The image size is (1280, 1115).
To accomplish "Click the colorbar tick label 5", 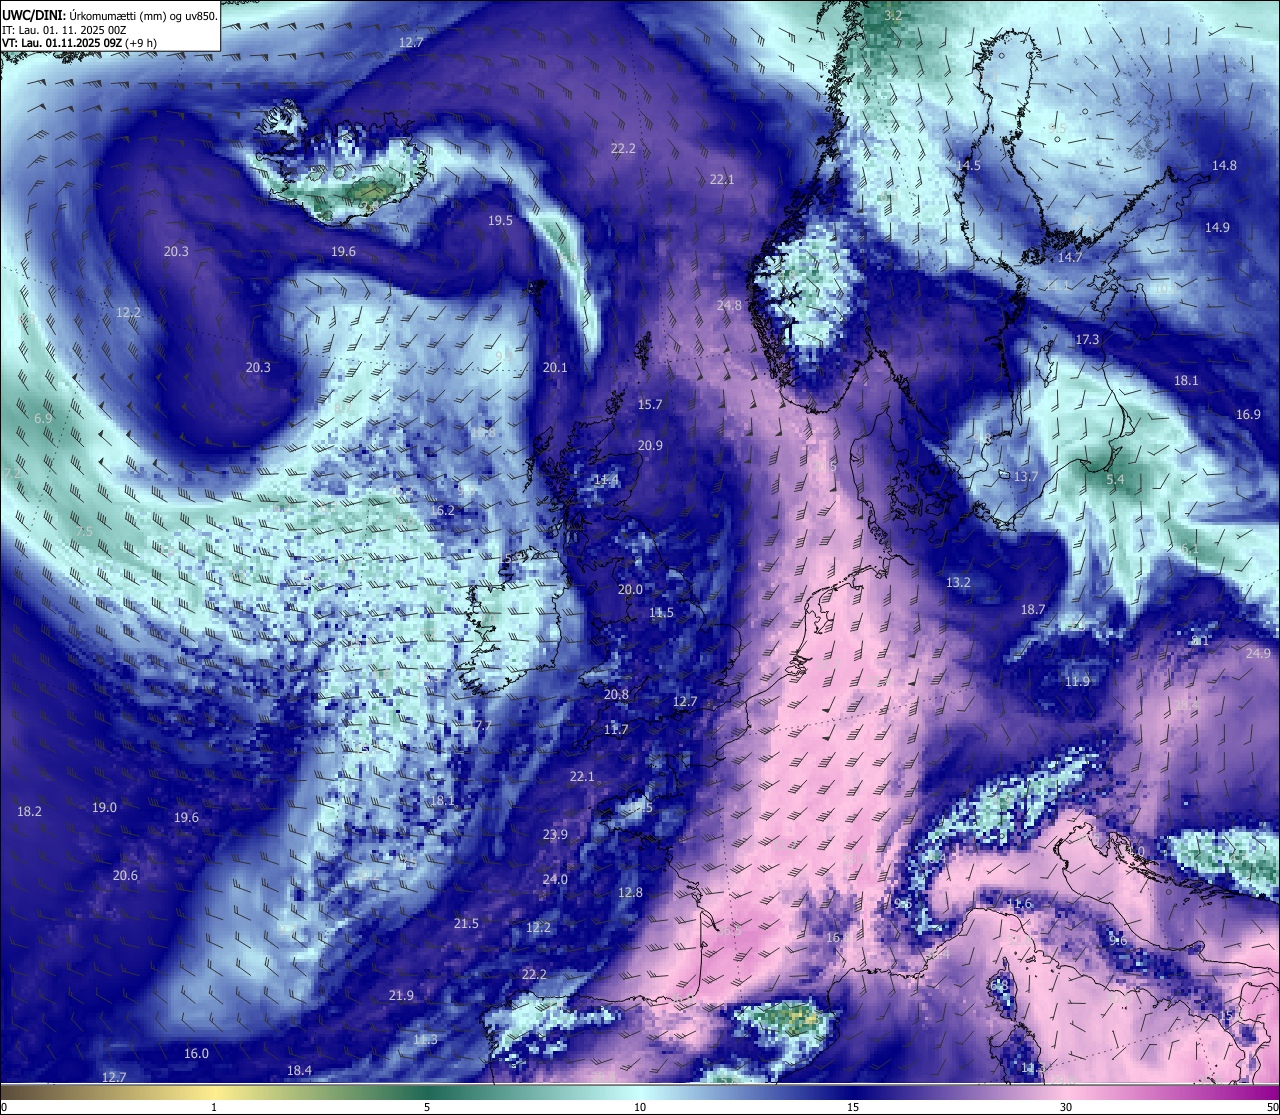I will click(427, 1107).
